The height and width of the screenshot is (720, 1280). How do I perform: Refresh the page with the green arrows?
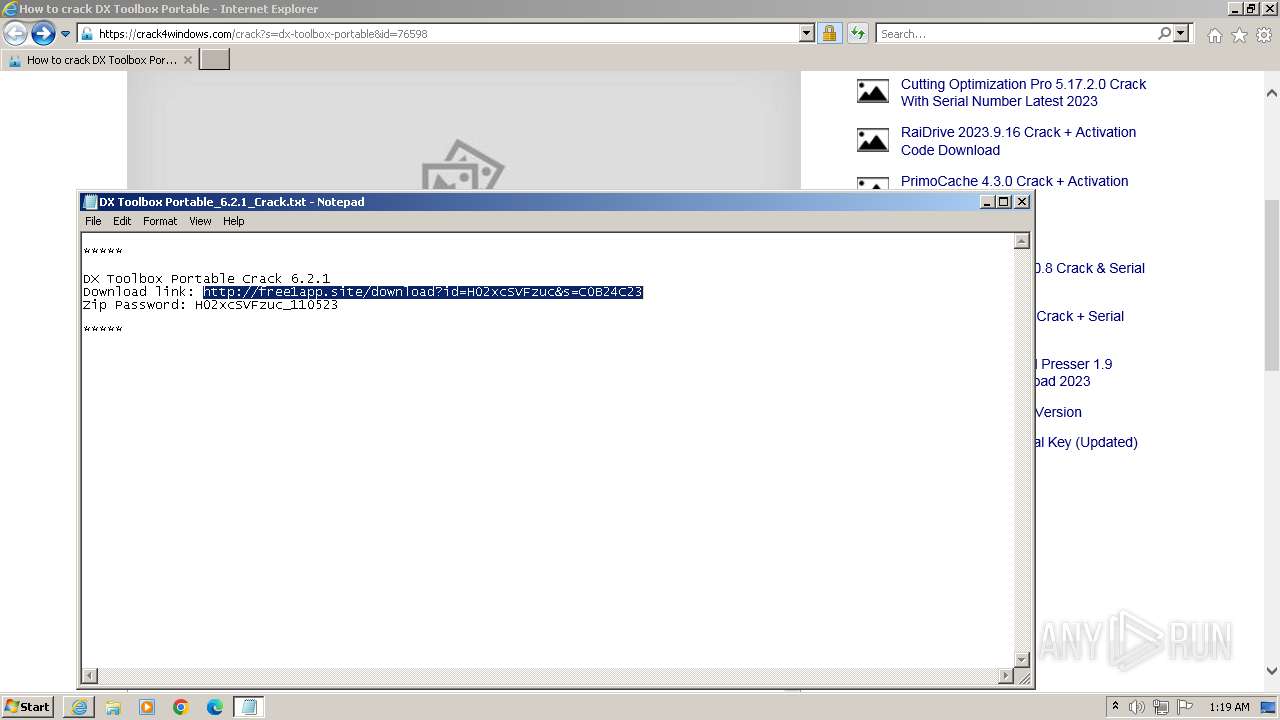click(x=857, y=34)
